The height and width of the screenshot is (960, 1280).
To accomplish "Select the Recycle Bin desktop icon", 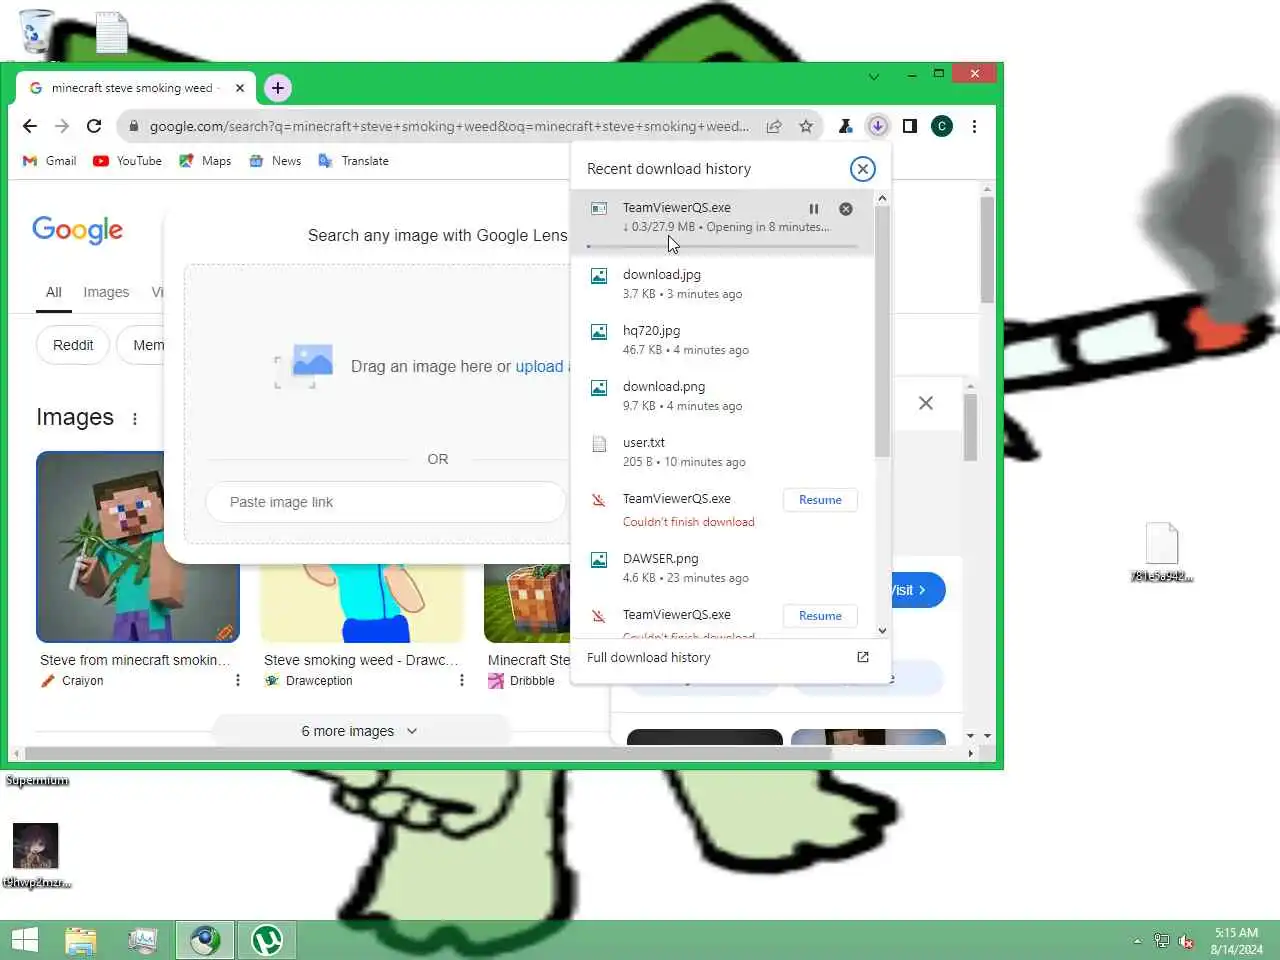I will coord(36,30).
